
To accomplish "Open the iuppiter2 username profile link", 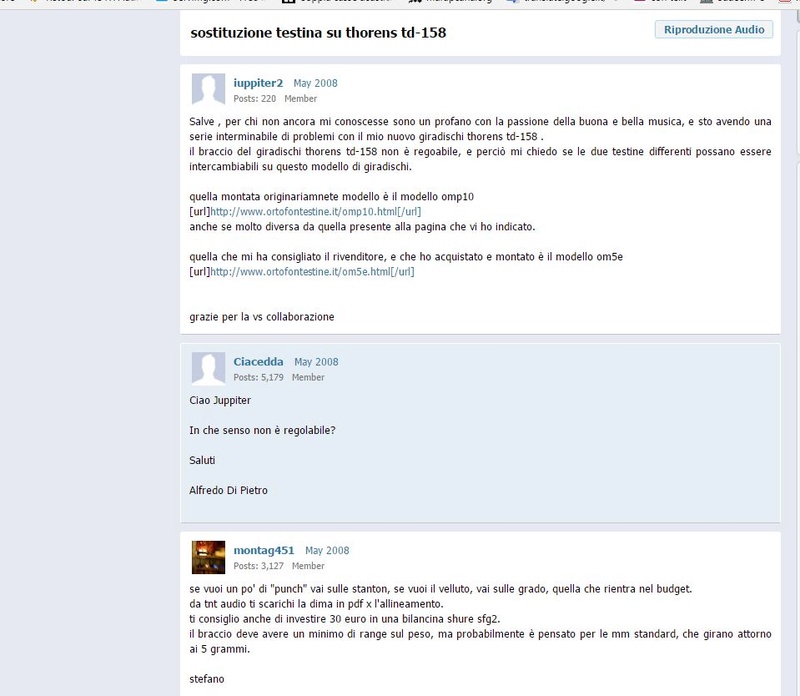I will pos(258,83).
